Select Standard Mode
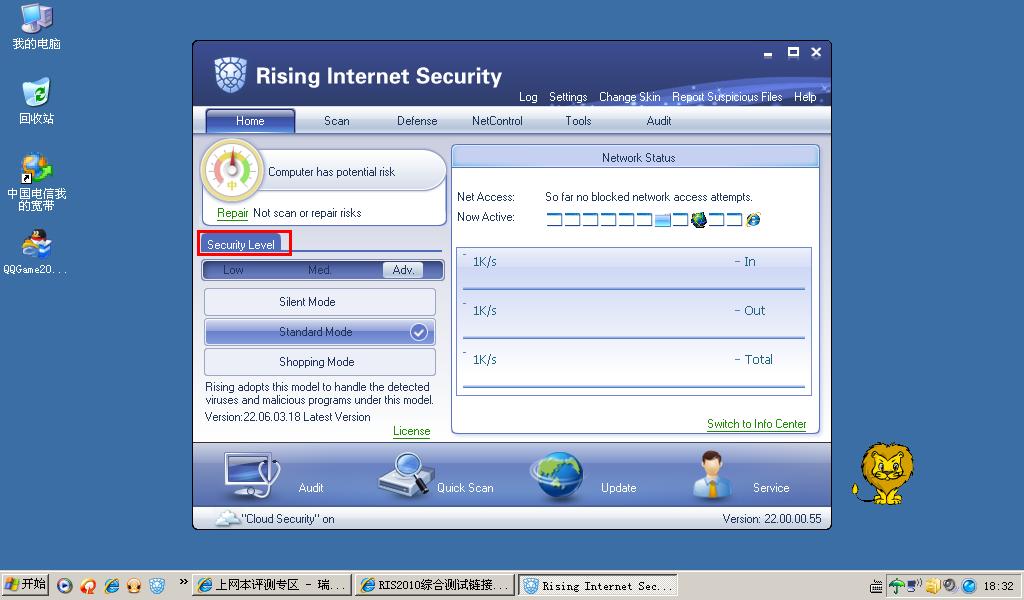 tap(319, 332)
